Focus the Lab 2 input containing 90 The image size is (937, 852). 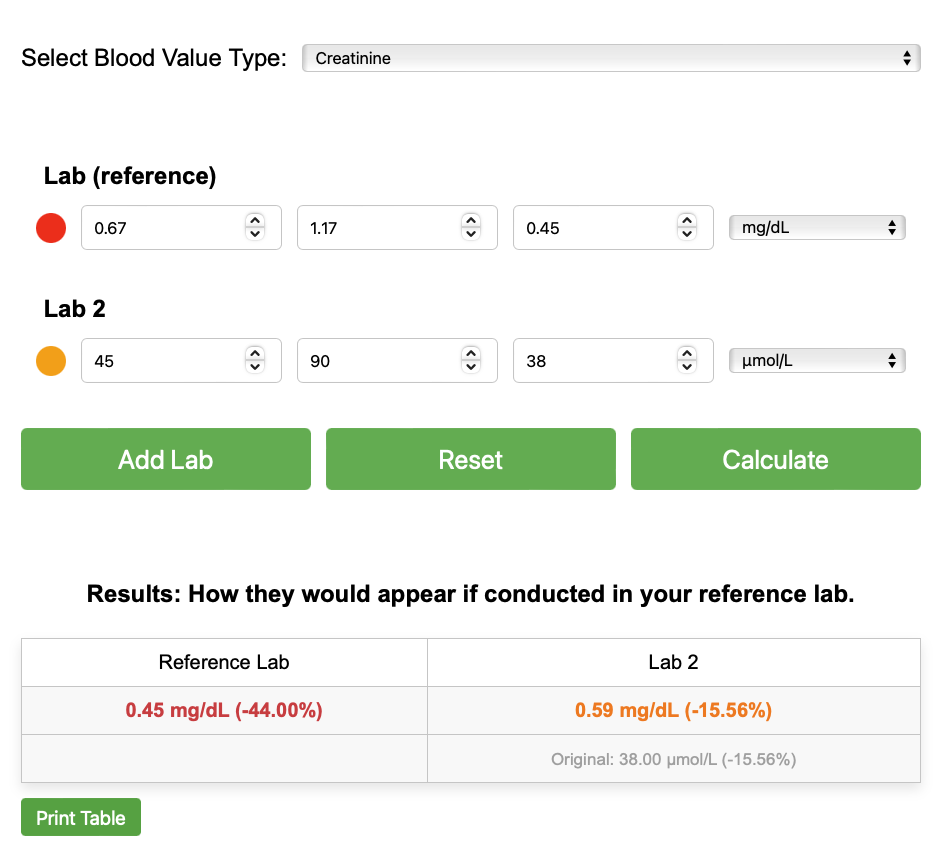tap(376, 361)
